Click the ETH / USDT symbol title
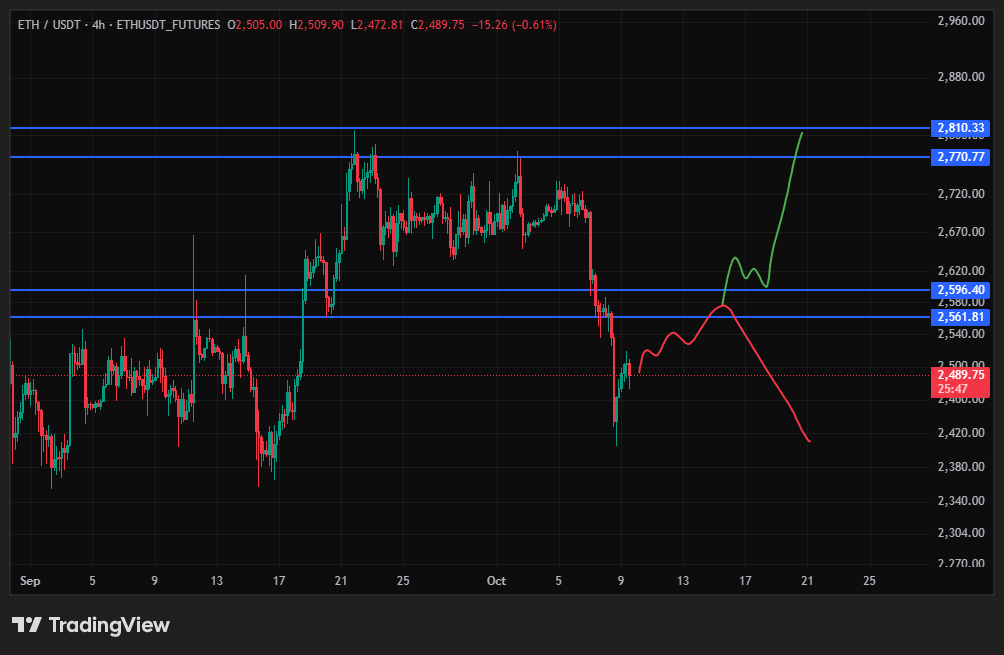 pos(49,25)
